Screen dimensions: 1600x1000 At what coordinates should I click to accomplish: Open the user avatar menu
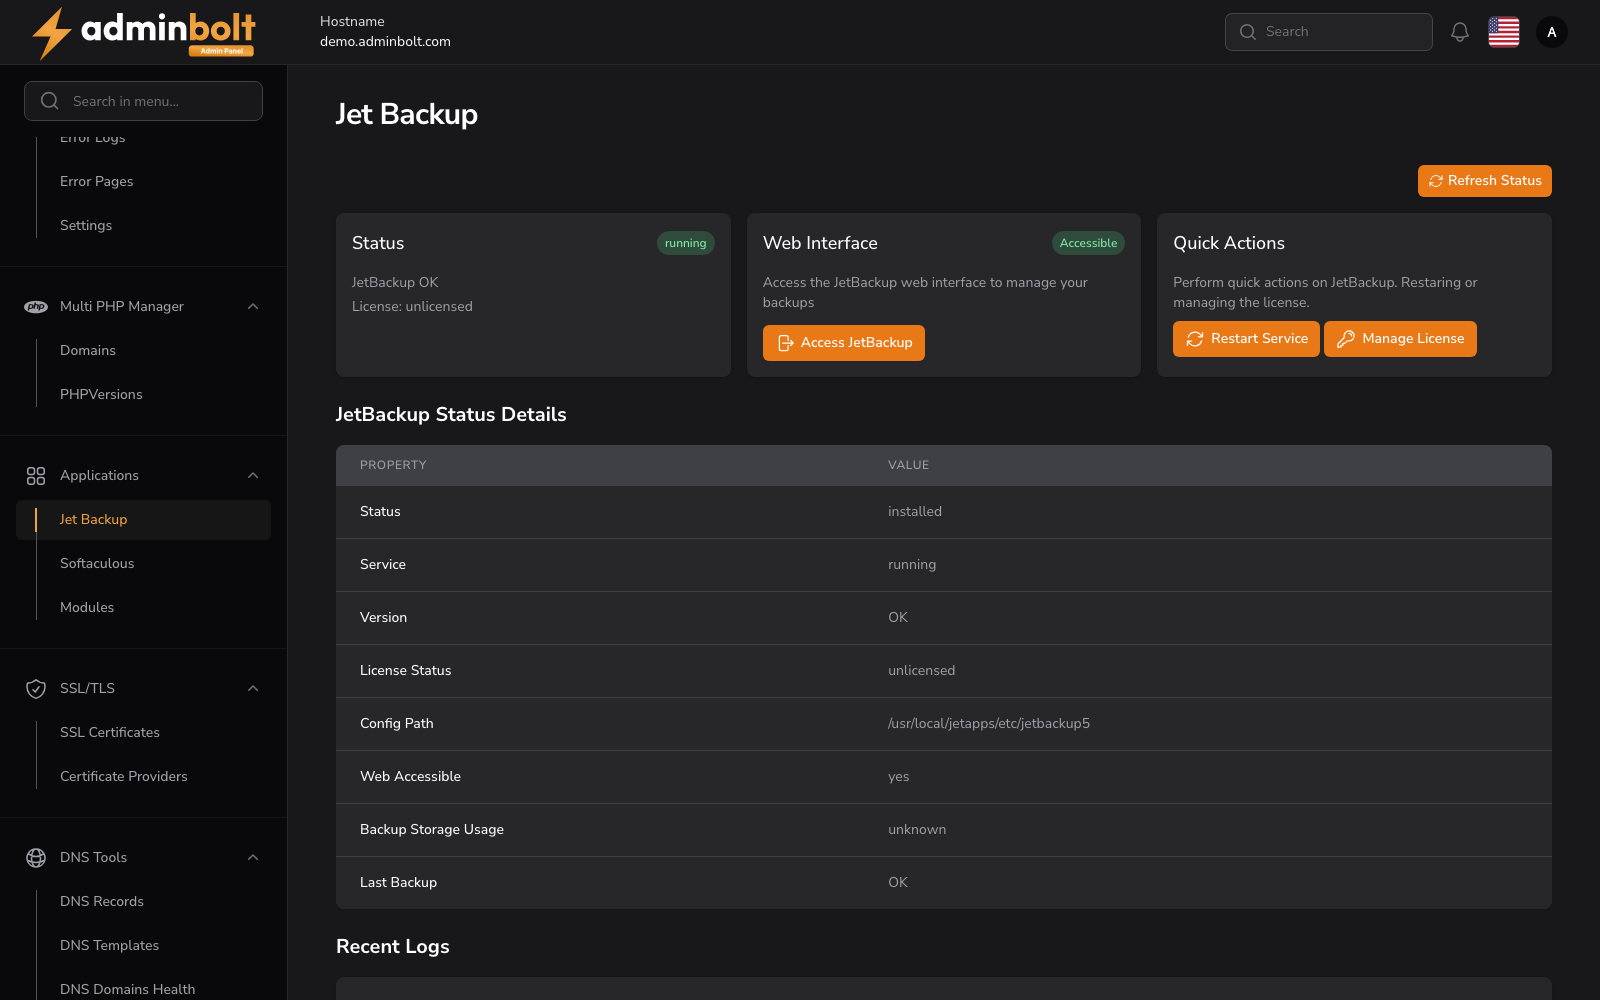click(x=1552, y=32)
